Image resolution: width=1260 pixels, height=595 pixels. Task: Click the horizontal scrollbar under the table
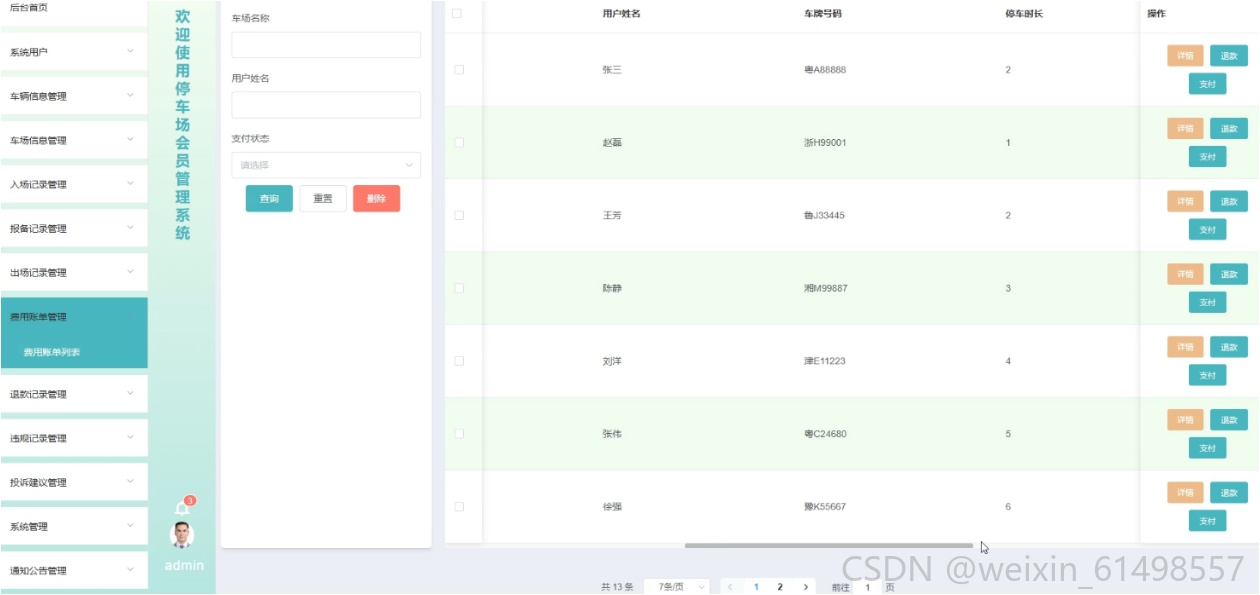828,545
